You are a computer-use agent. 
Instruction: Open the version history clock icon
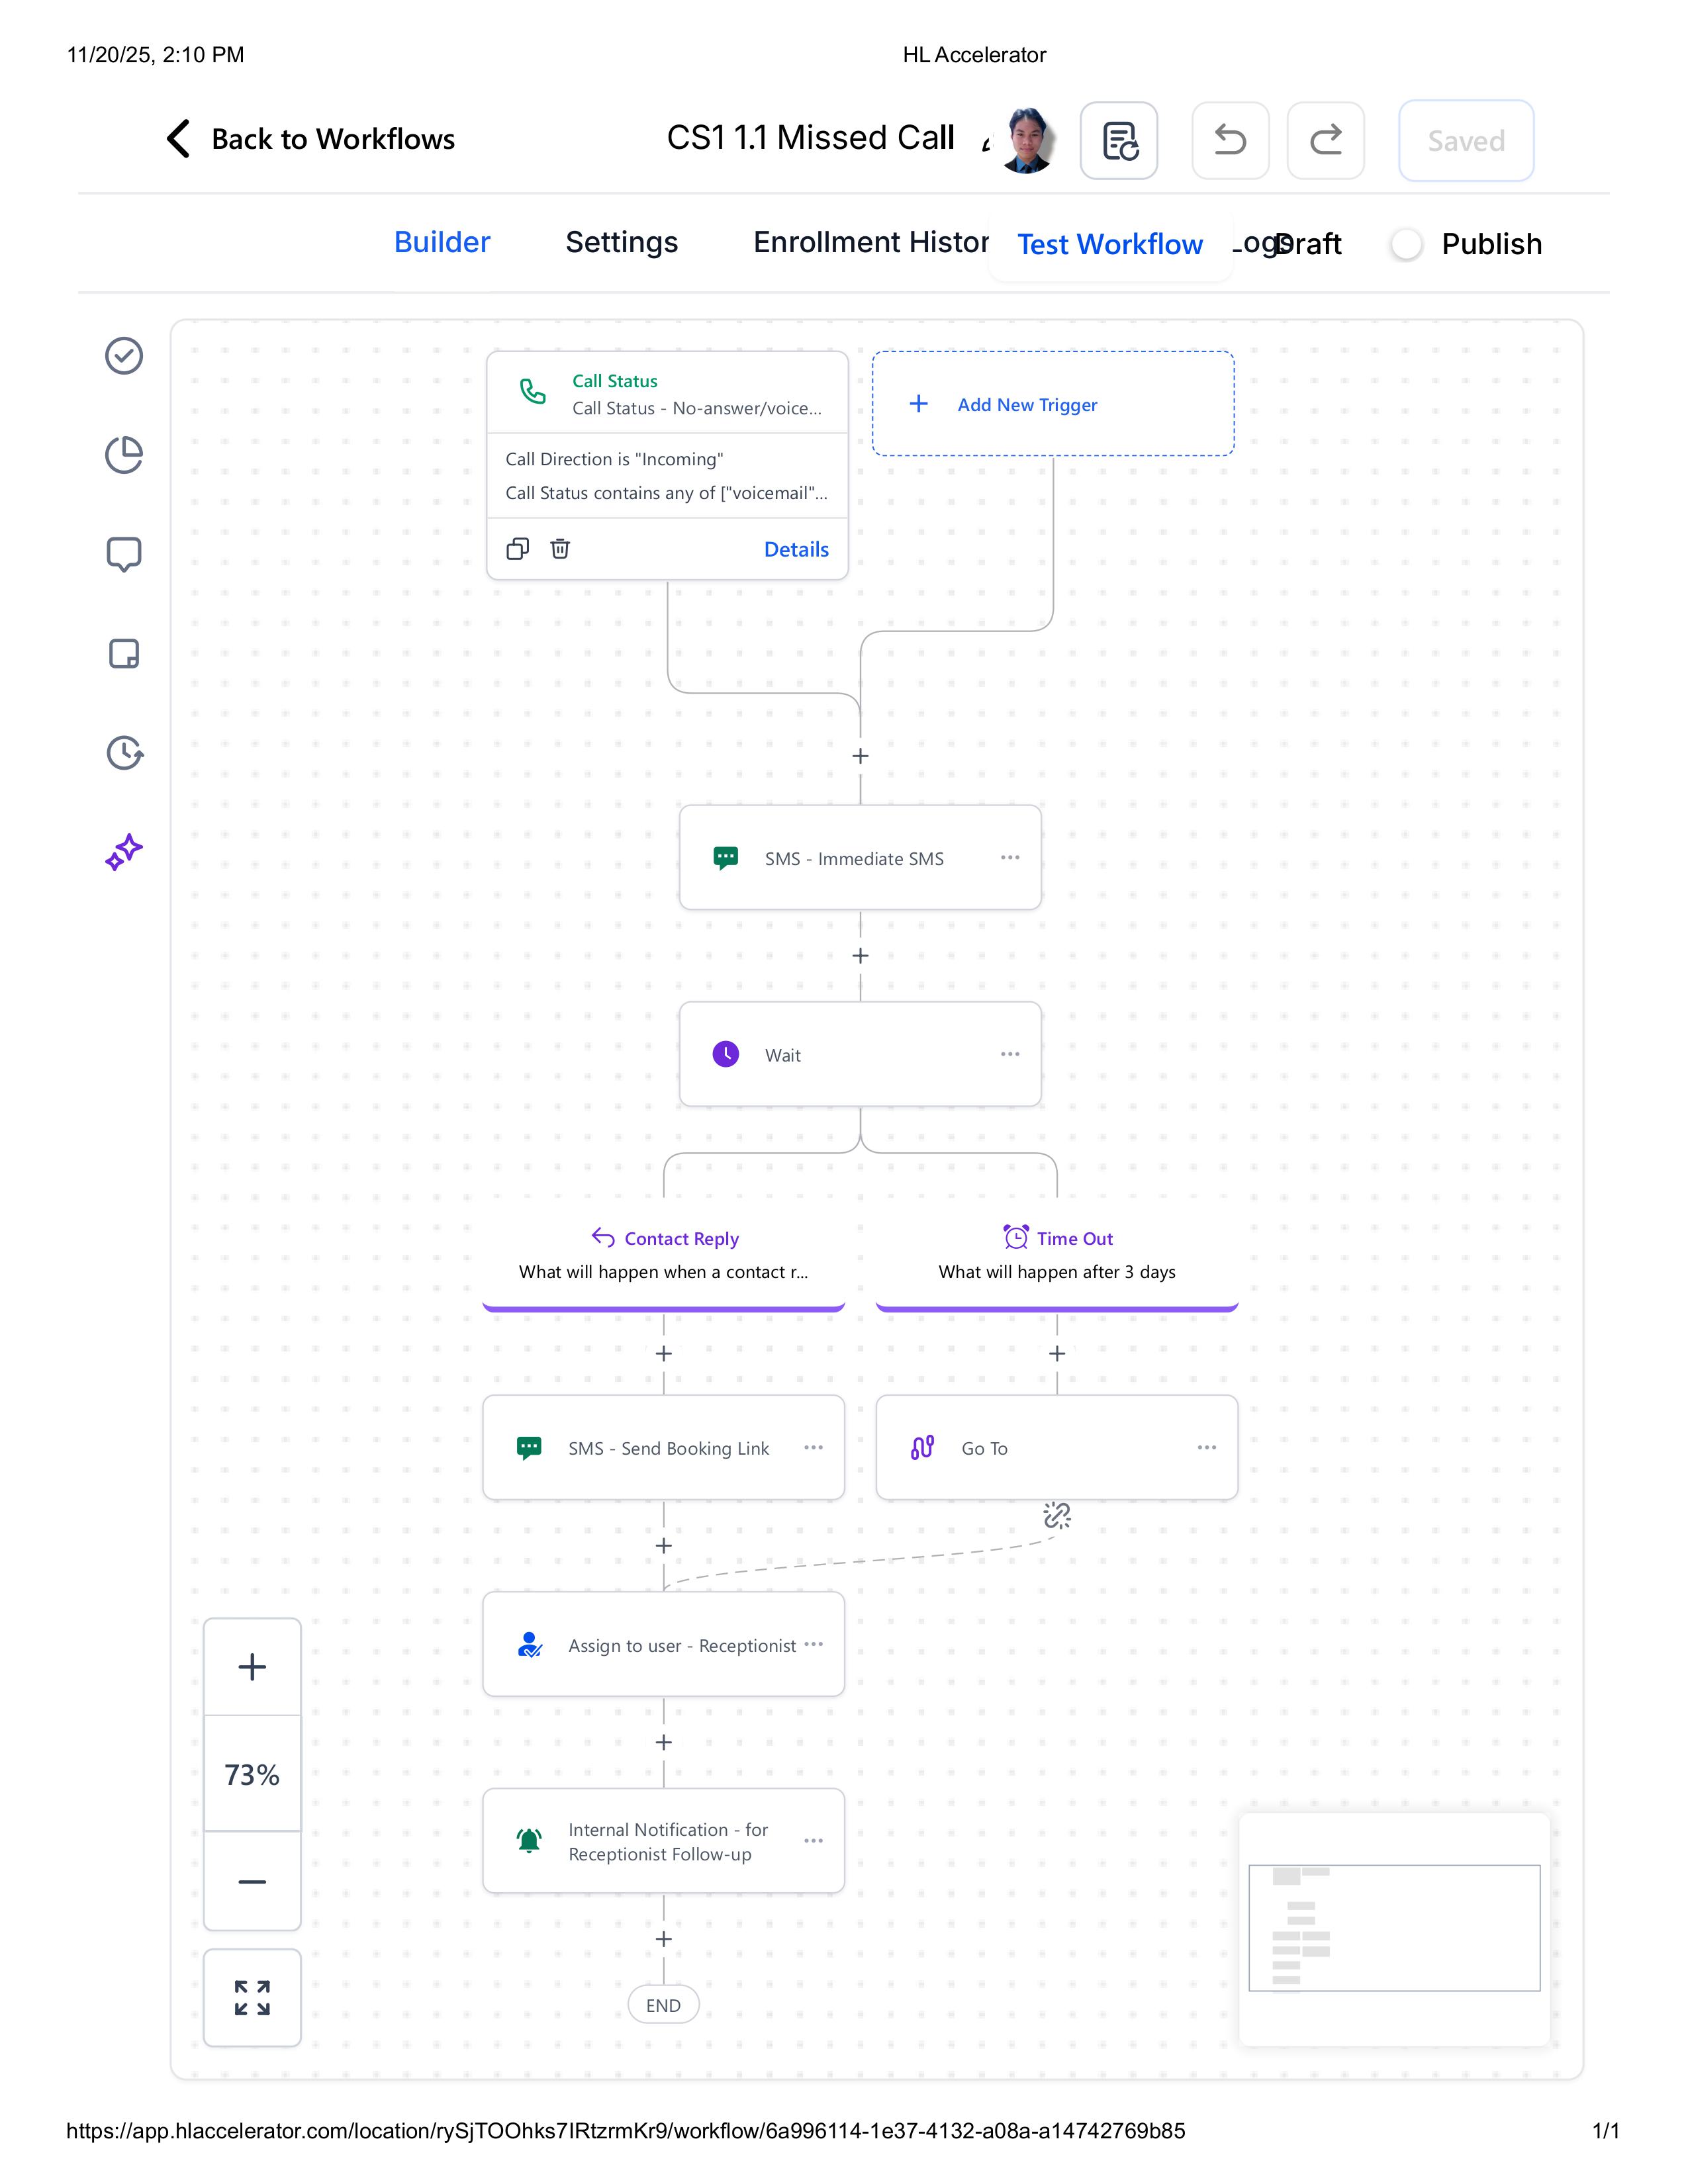pyautogui.click(x=124, y=753)
